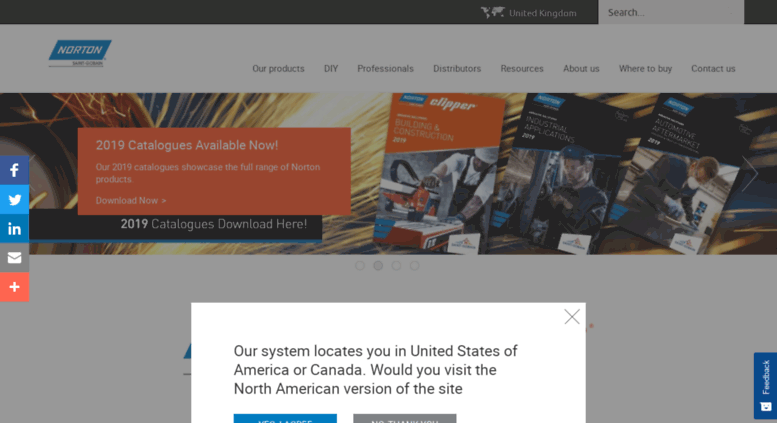The height and width of the screenshot is (423, 777).
Task: Open the Distributors menu
Action: [x=457, y=69]
